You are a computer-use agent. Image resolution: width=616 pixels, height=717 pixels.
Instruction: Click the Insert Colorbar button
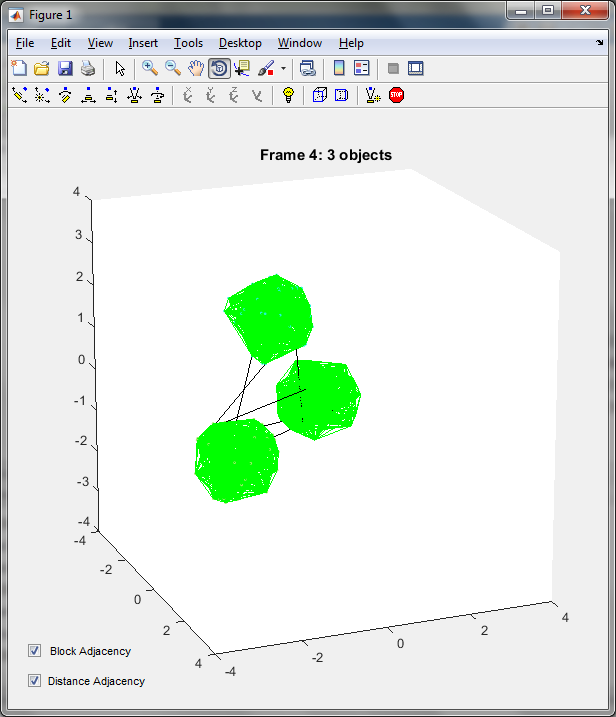(x=339, y=69)
